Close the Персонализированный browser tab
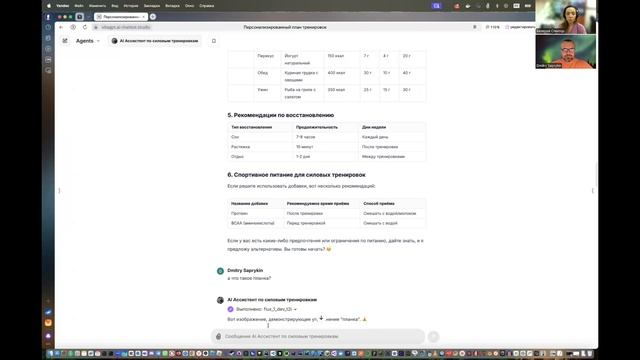The image size is (640, 360). coord(144,17)
